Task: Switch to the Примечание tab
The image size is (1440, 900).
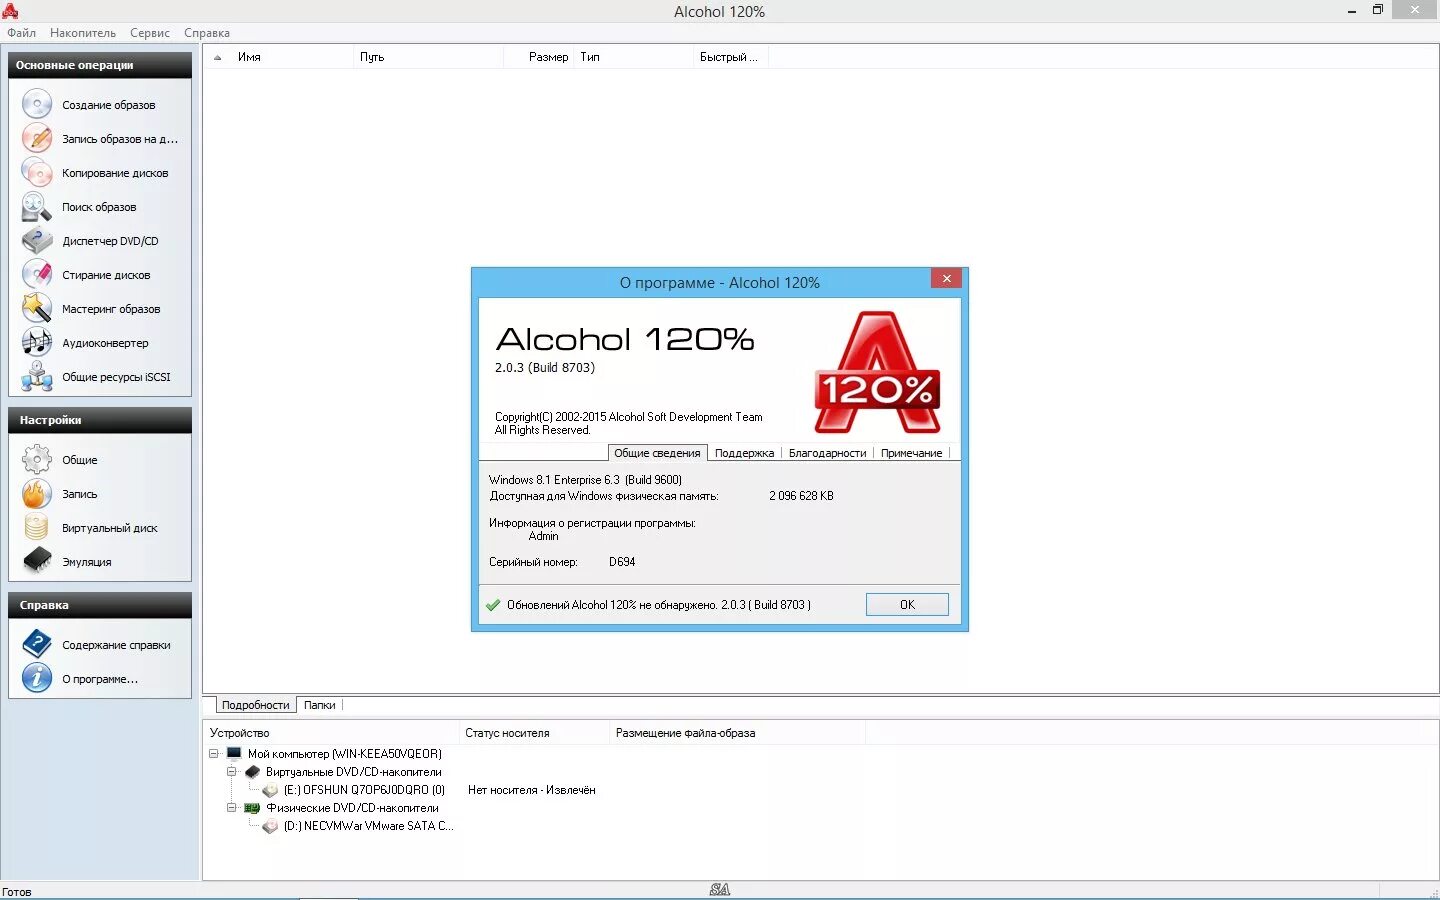Action: (x=911, y=453)
